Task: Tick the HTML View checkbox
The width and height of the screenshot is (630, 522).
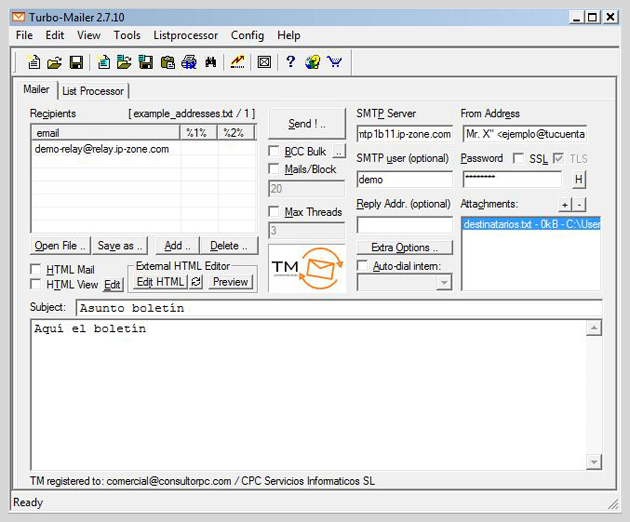Action: [x=36, y=284]
